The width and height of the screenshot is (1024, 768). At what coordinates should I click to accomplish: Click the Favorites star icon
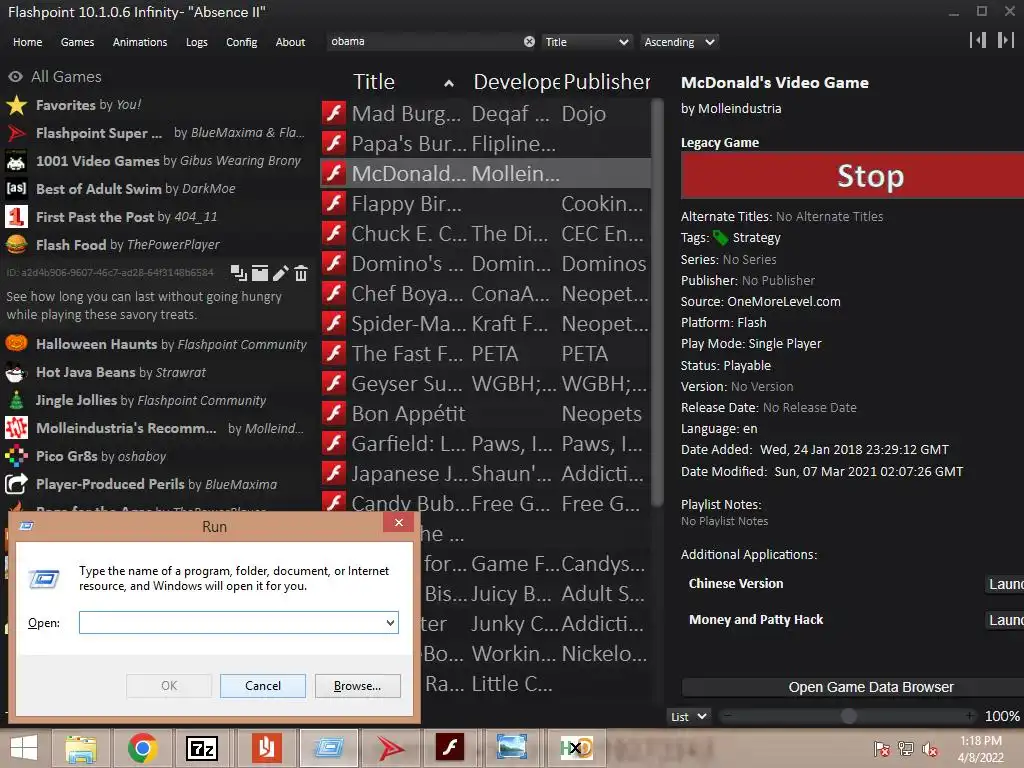16,105
